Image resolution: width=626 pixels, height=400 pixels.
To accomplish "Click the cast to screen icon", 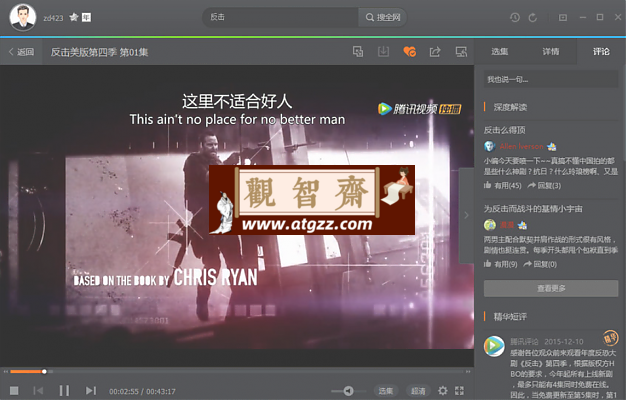I will point(461,51).
